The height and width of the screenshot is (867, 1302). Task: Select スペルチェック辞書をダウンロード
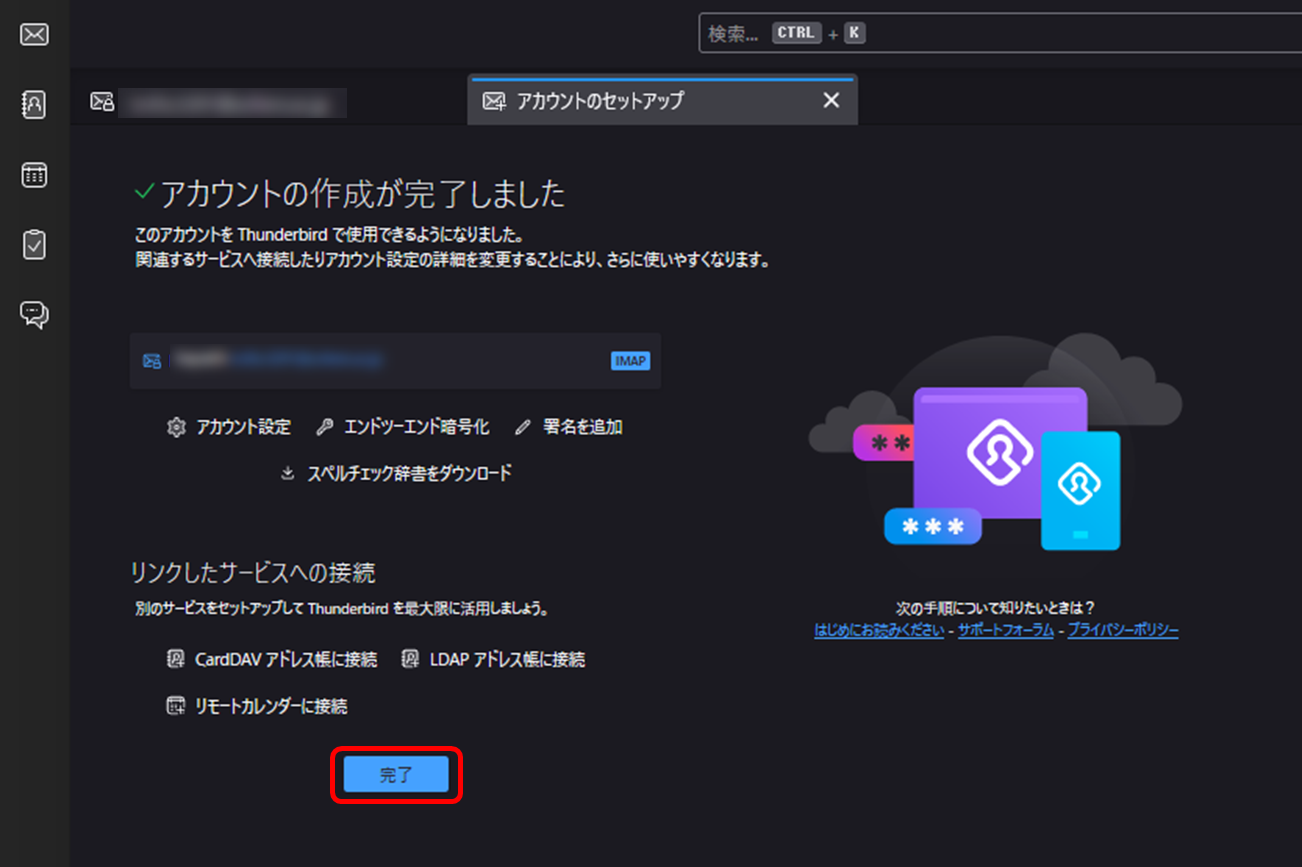click(395, 473)
